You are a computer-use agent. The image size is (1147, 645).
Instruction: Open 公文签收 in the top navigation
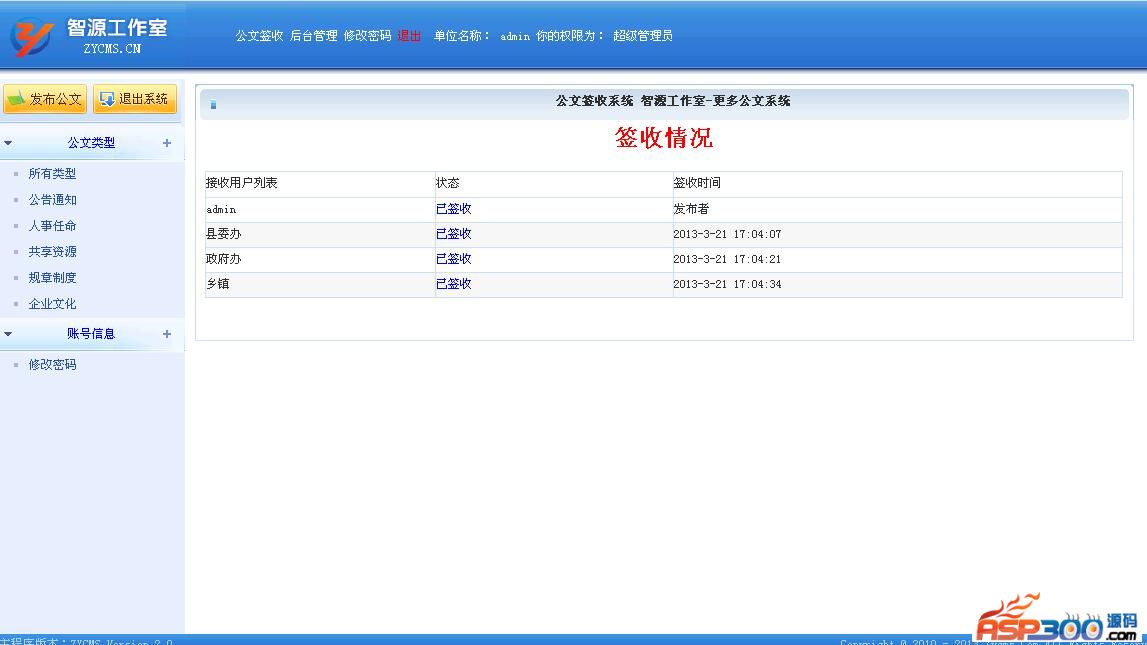(259, 36)
